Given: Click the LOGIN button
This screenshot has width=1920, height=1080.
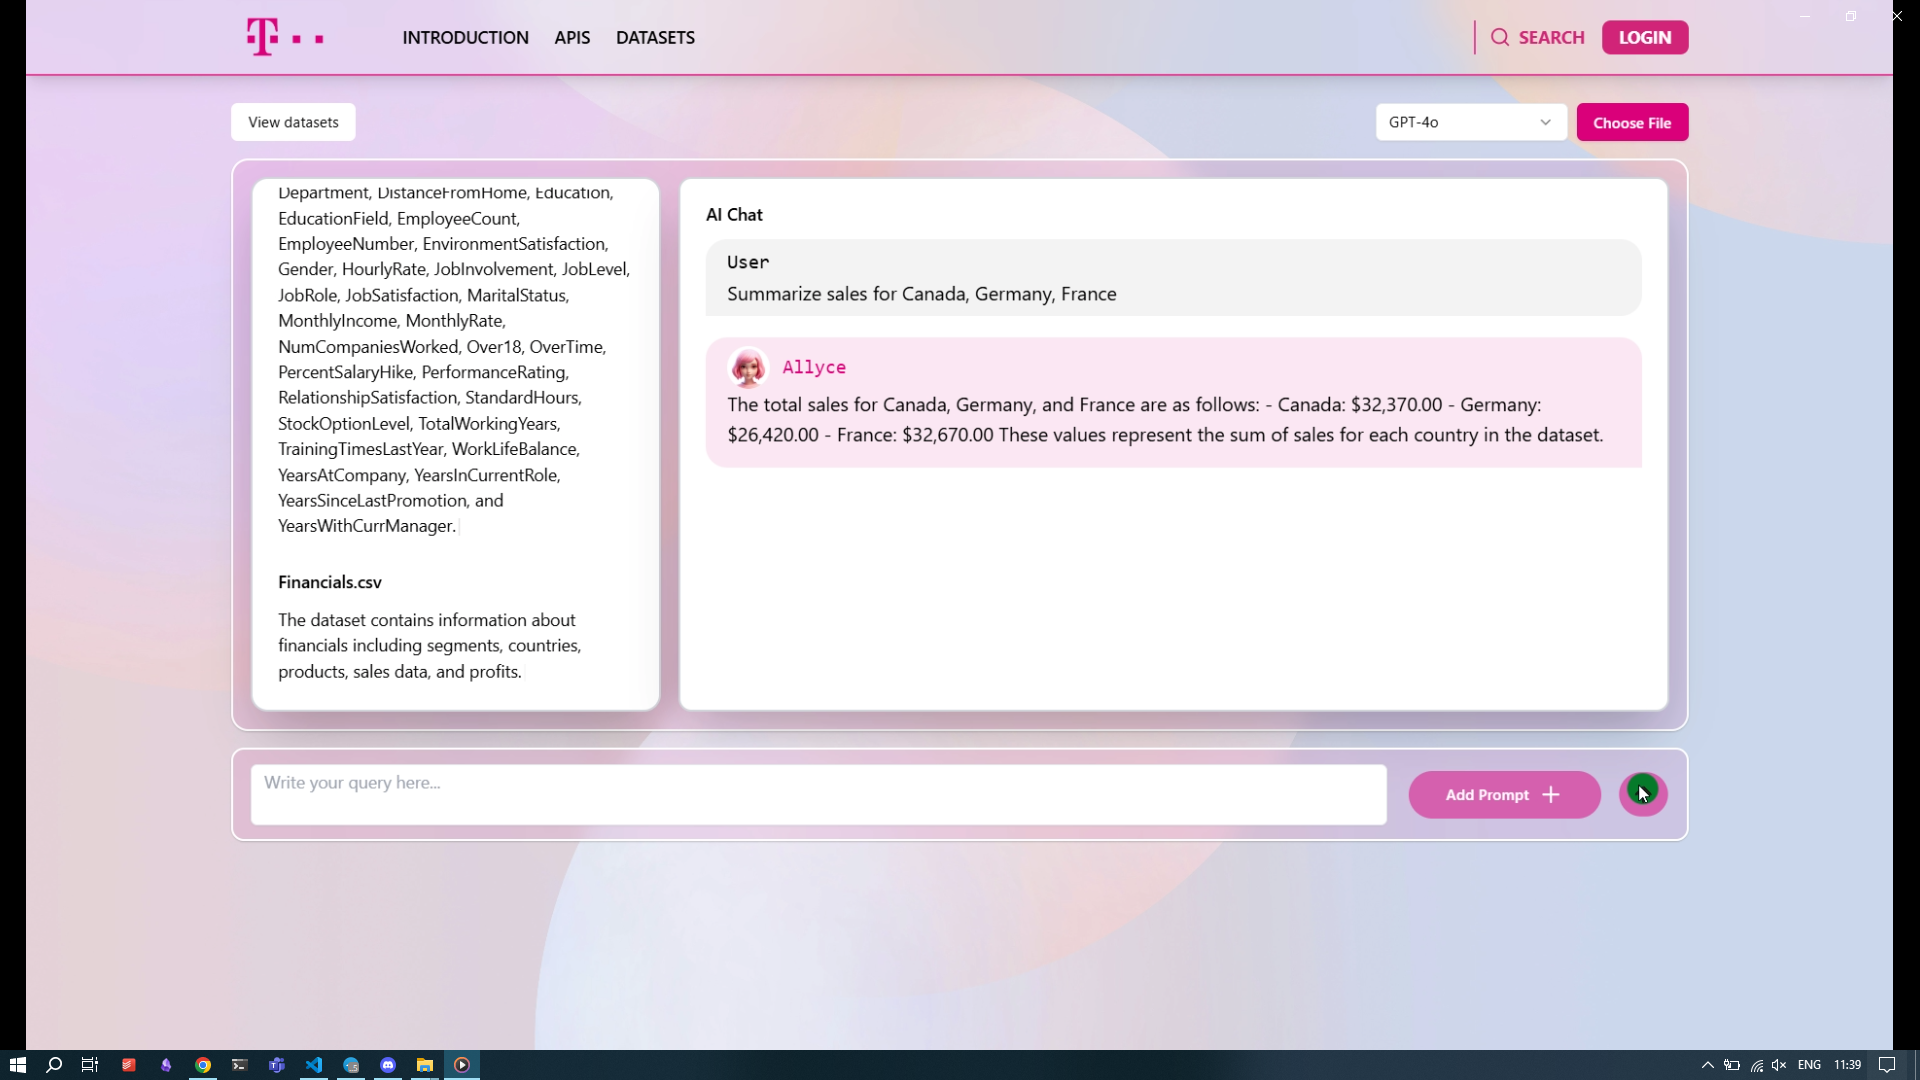Looking at the screenshot, I should pyautogui.click(x=1644, y=38).
